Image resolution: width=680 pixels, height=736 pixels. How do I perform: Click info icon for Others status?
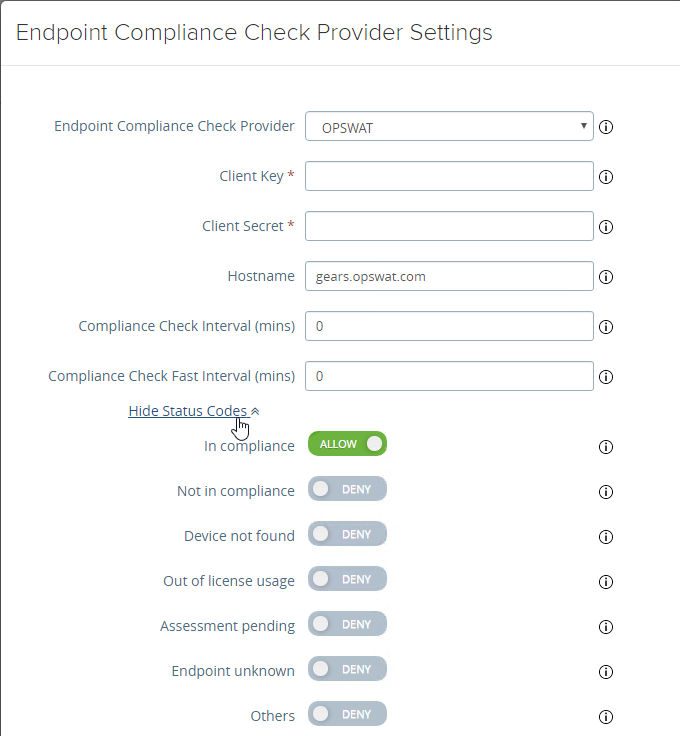[606, 717]
